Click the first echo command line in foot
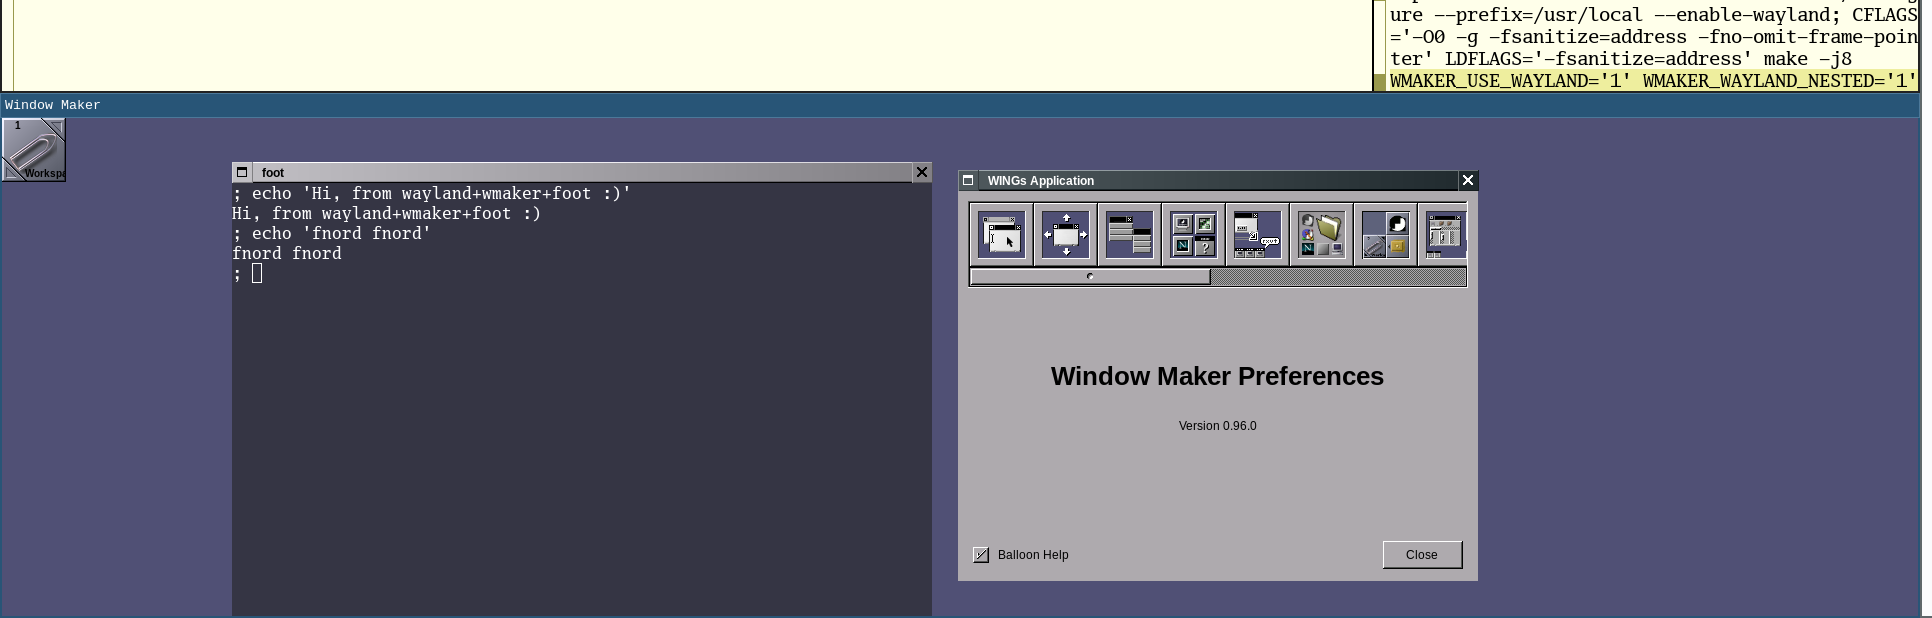Image resolution: width=1932 pixels, height=618 pixels. [x=431, y=193]
